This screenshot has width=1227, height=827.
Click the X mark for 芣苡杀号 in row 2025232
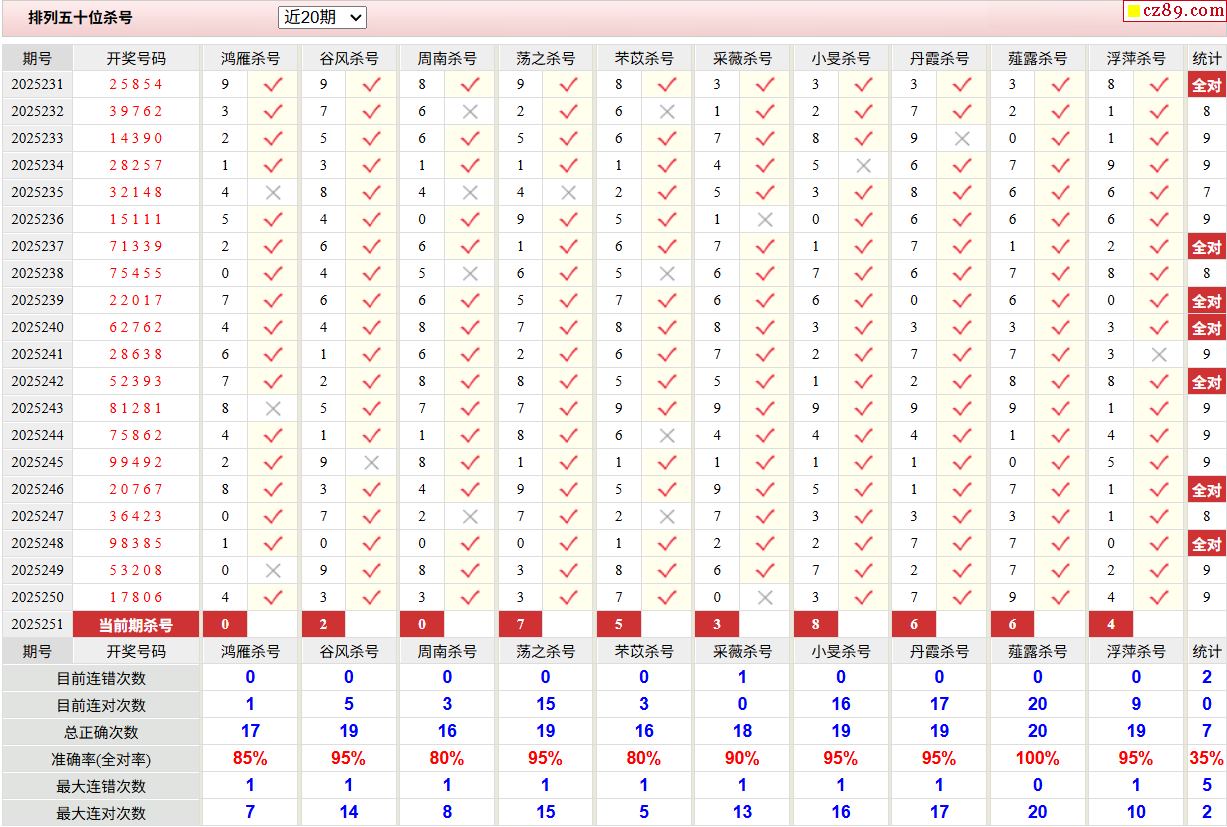point(667,111)
